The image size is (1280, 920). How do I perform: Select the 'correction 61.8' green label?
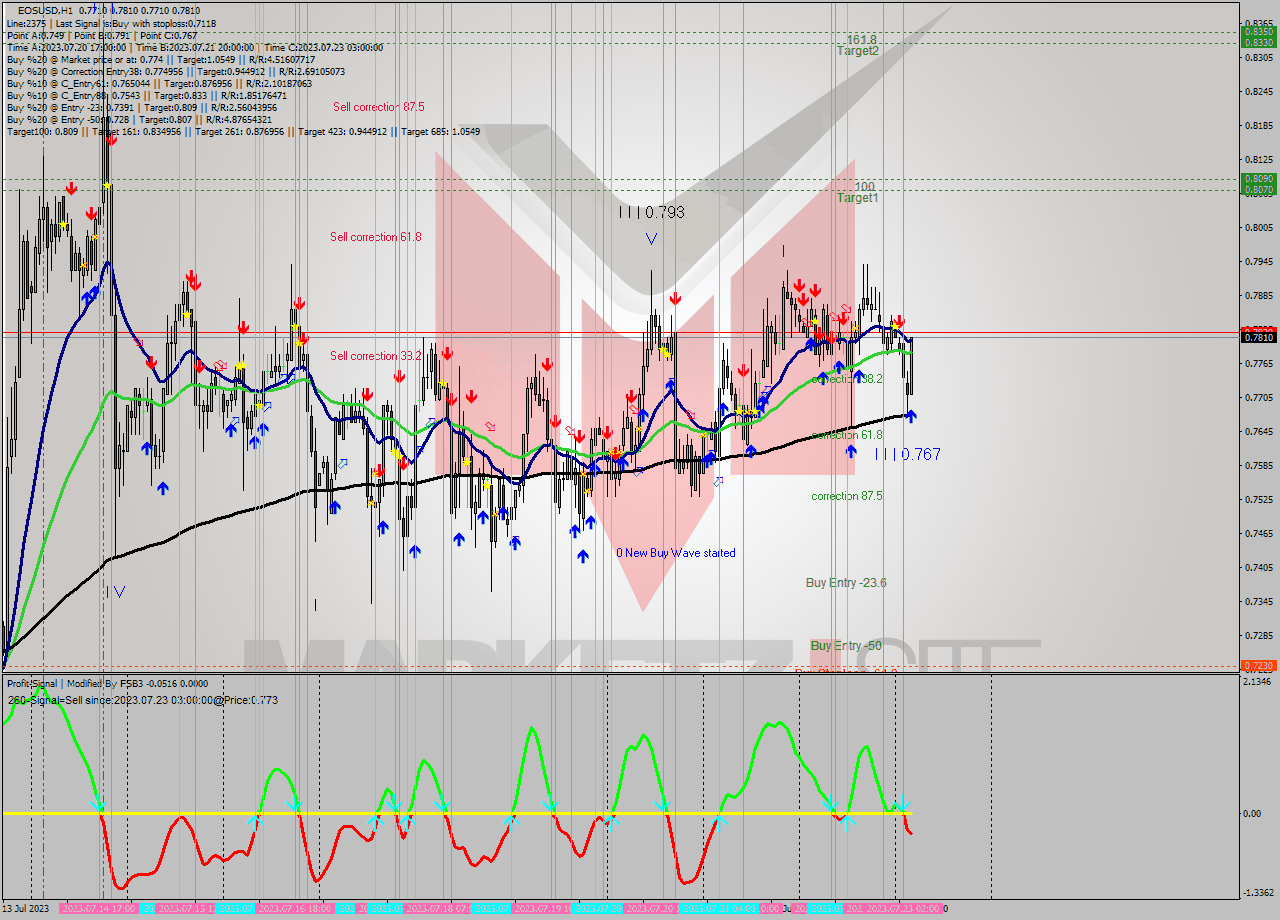pos(847,435)
